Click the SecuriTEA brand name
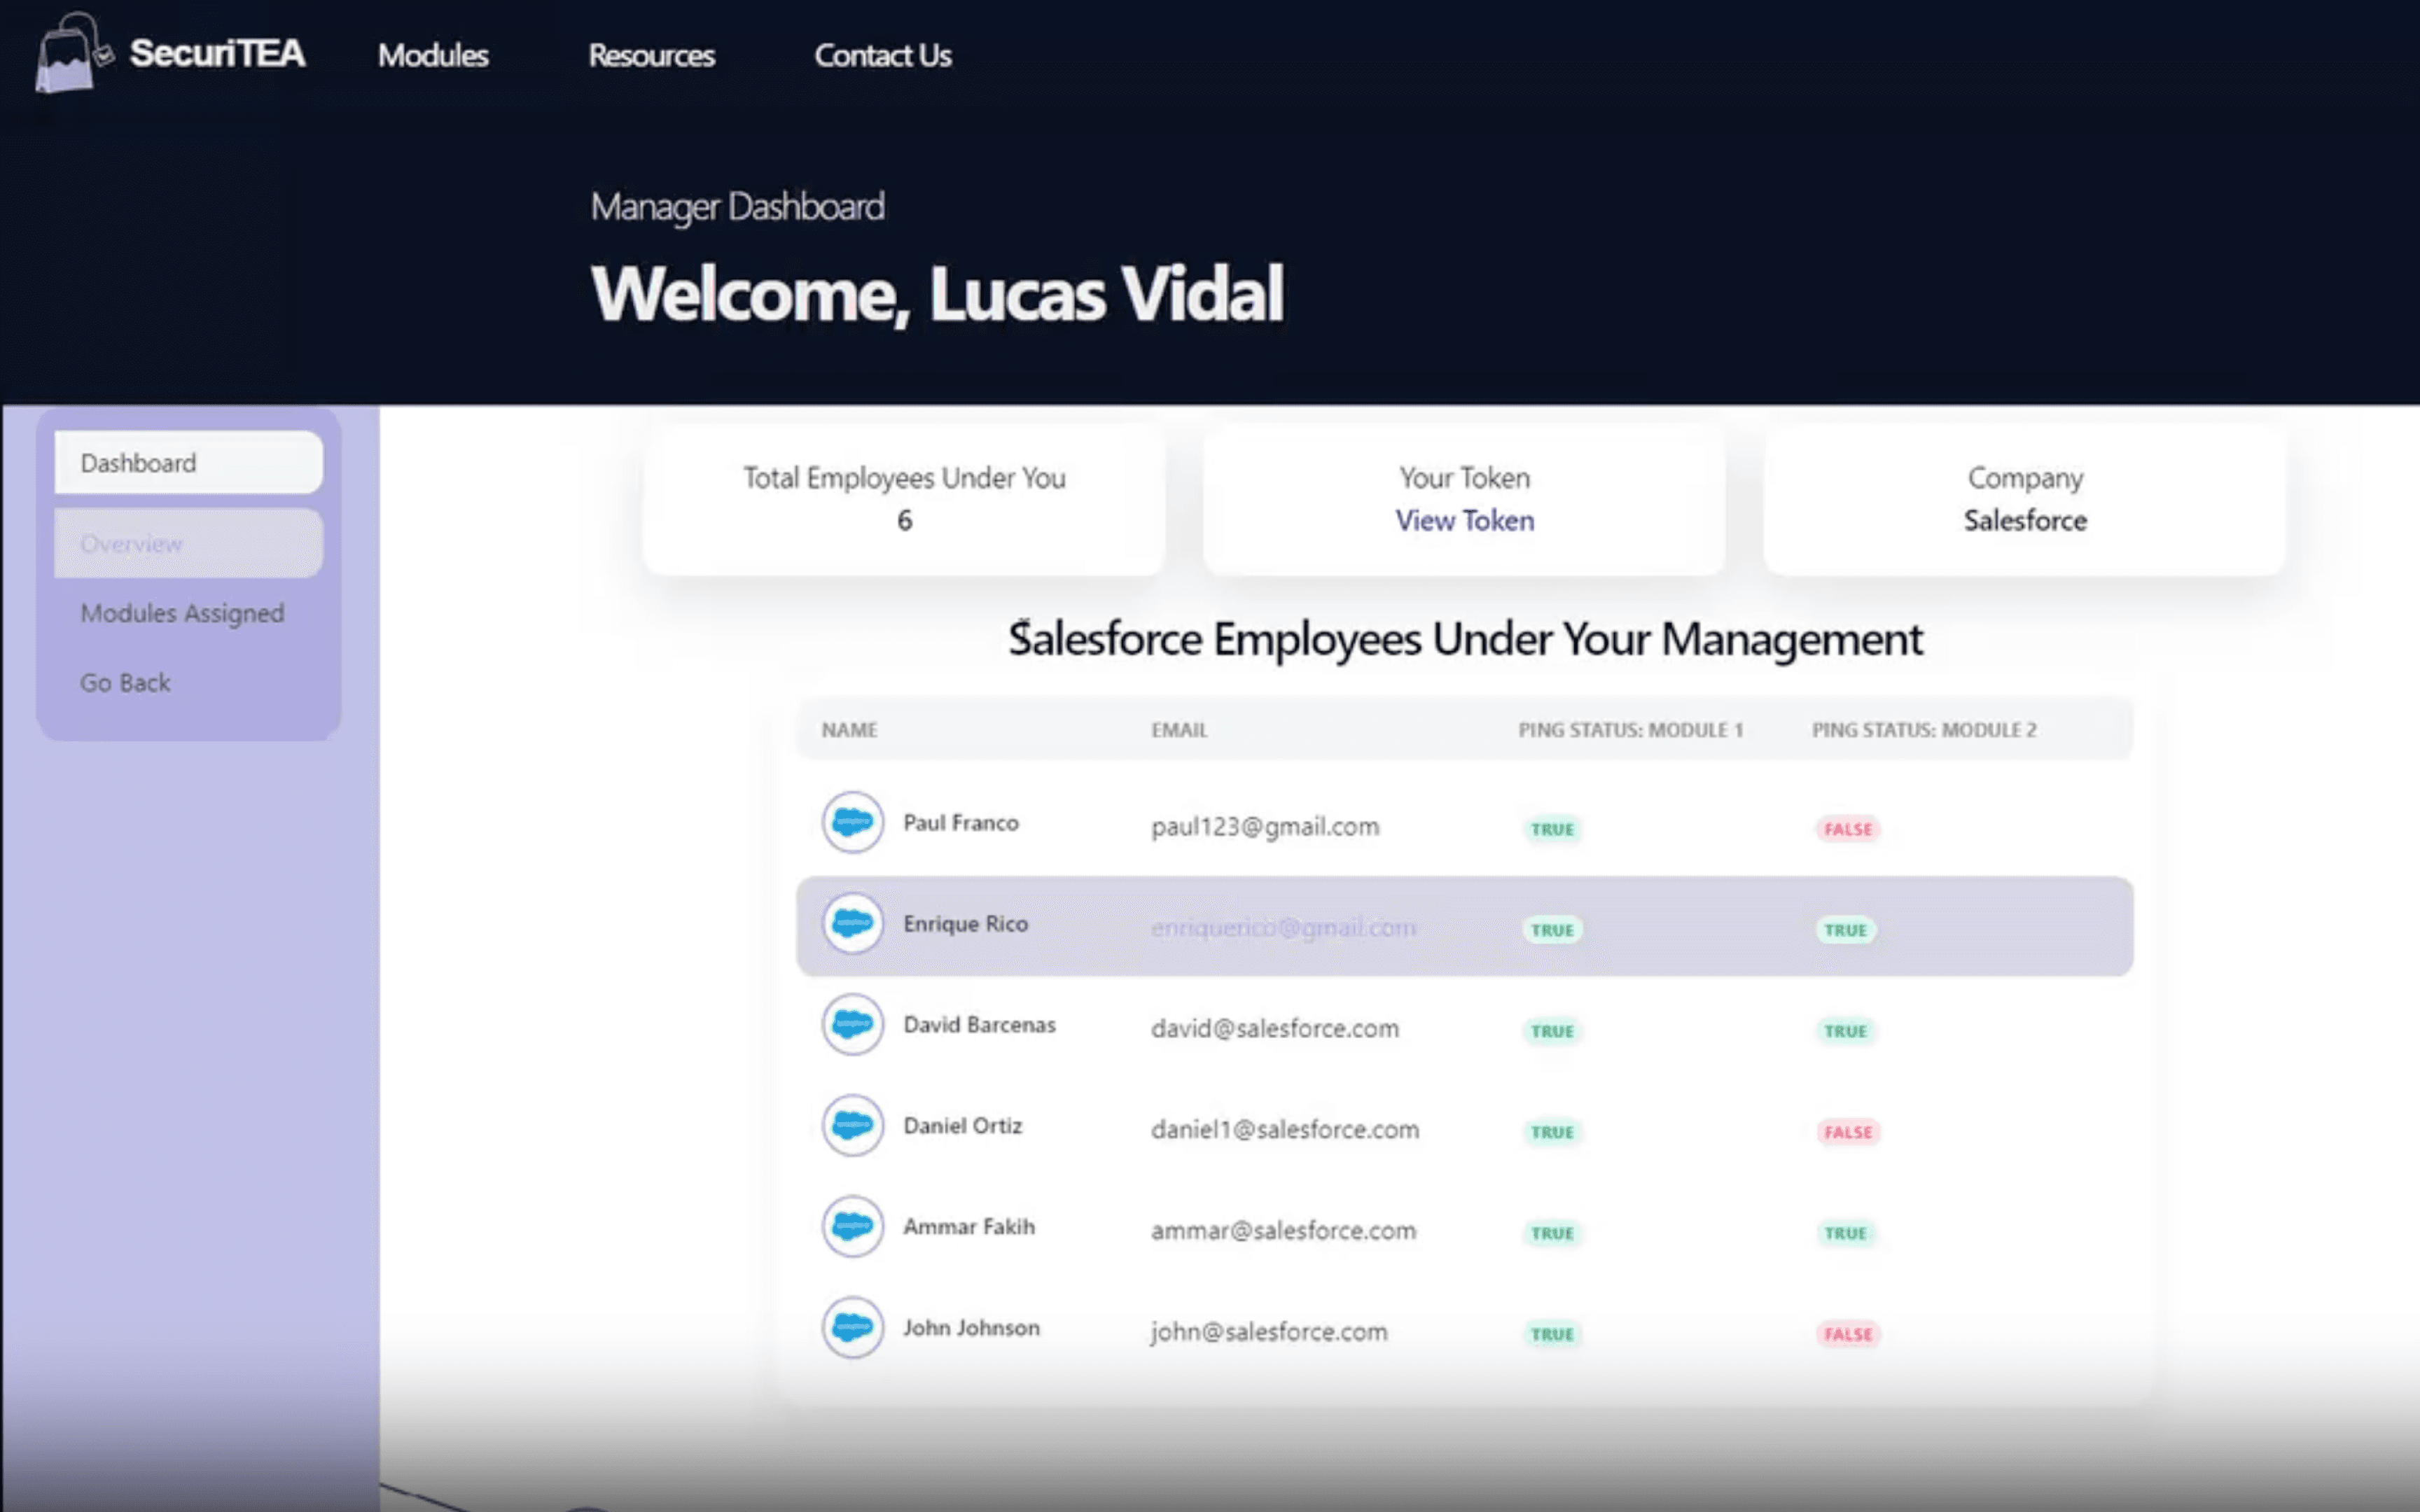This screenshot has height=1512, width=2420. click(217, 53)
